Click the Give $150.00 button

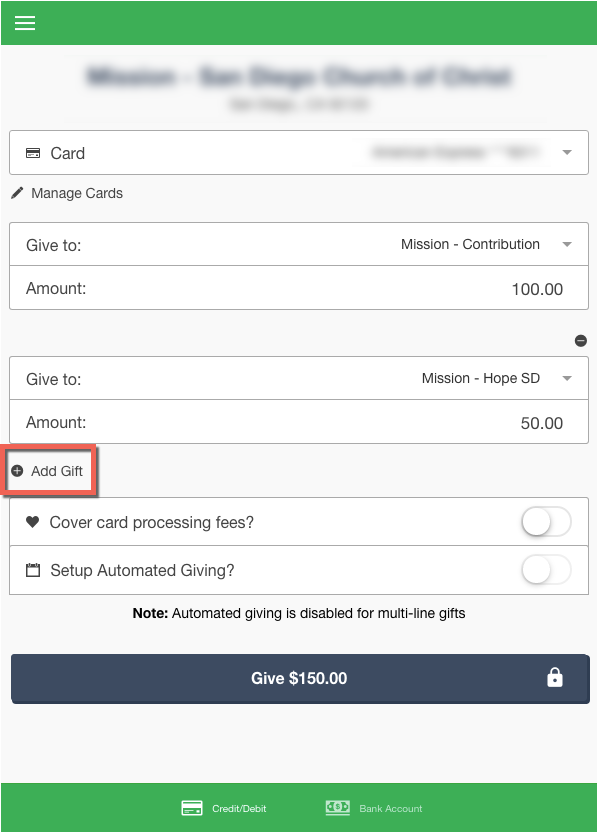[300, 679]
